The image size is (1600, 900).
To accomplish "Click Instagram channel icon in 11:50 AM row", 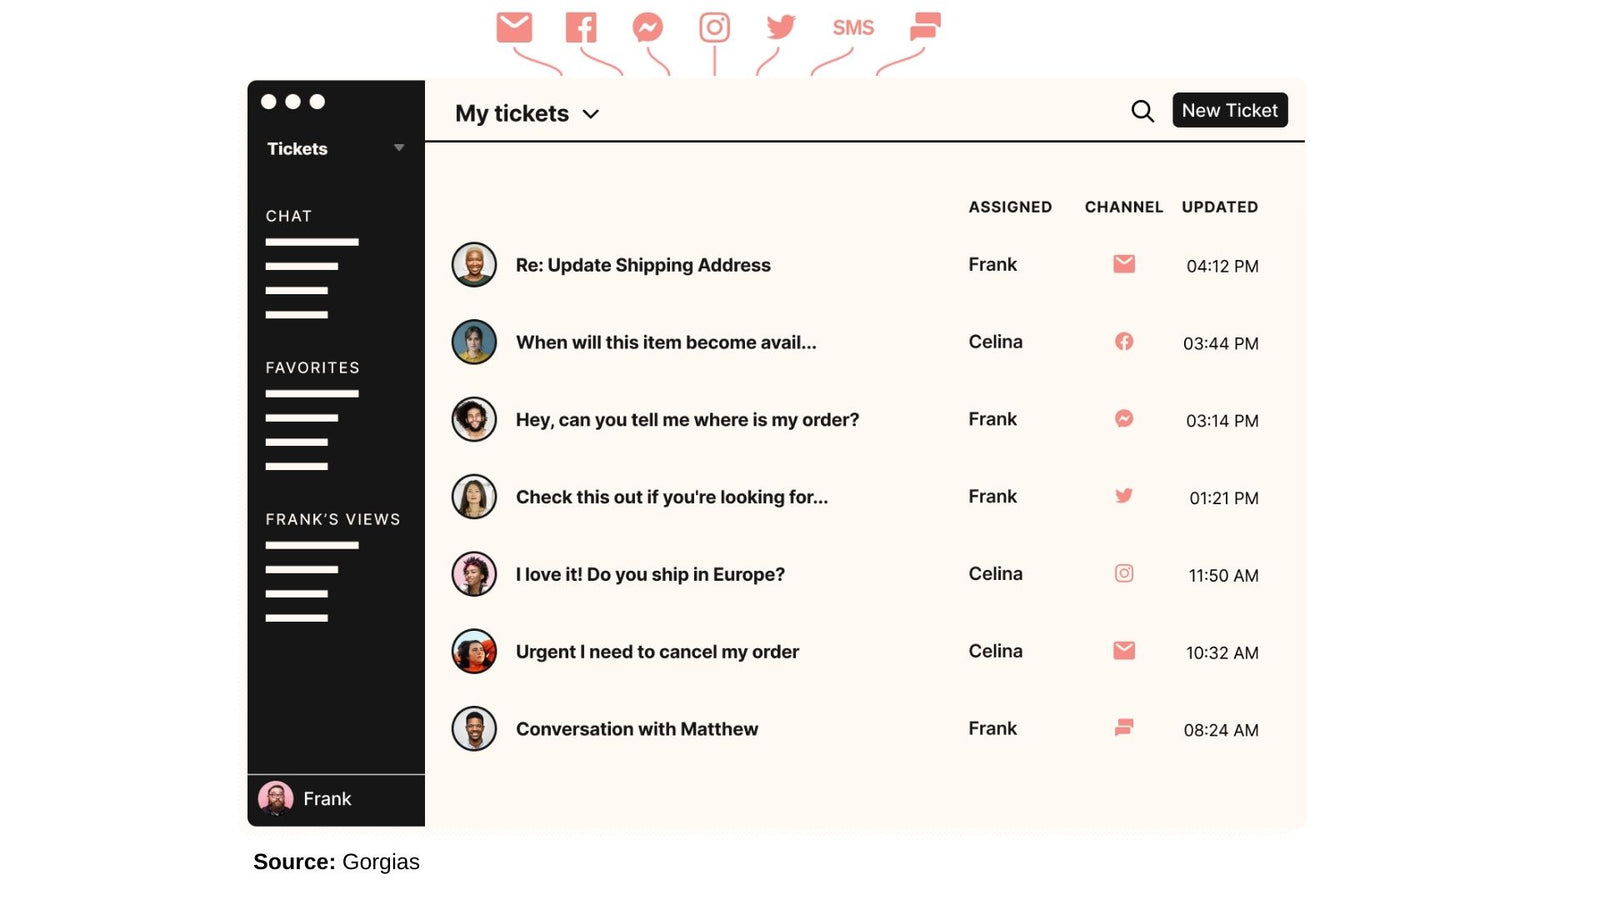I will [1124, 574].
